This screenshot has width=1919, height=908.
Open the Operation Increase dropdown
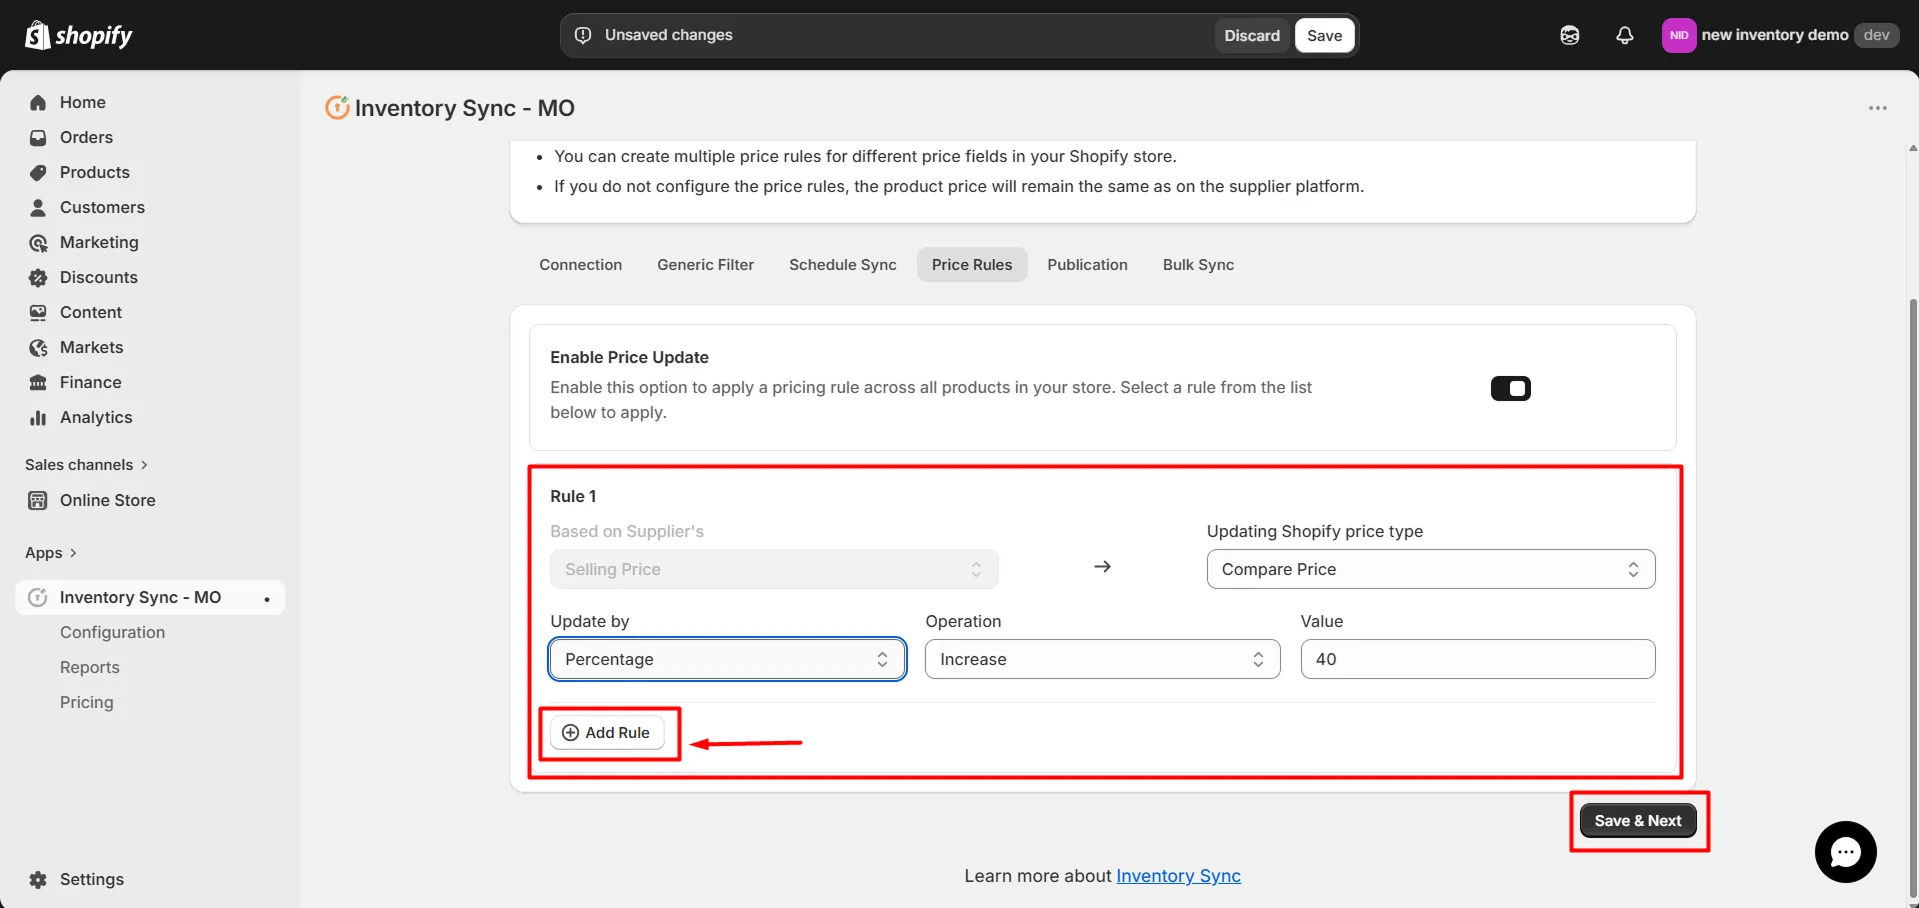[1101, 659]
